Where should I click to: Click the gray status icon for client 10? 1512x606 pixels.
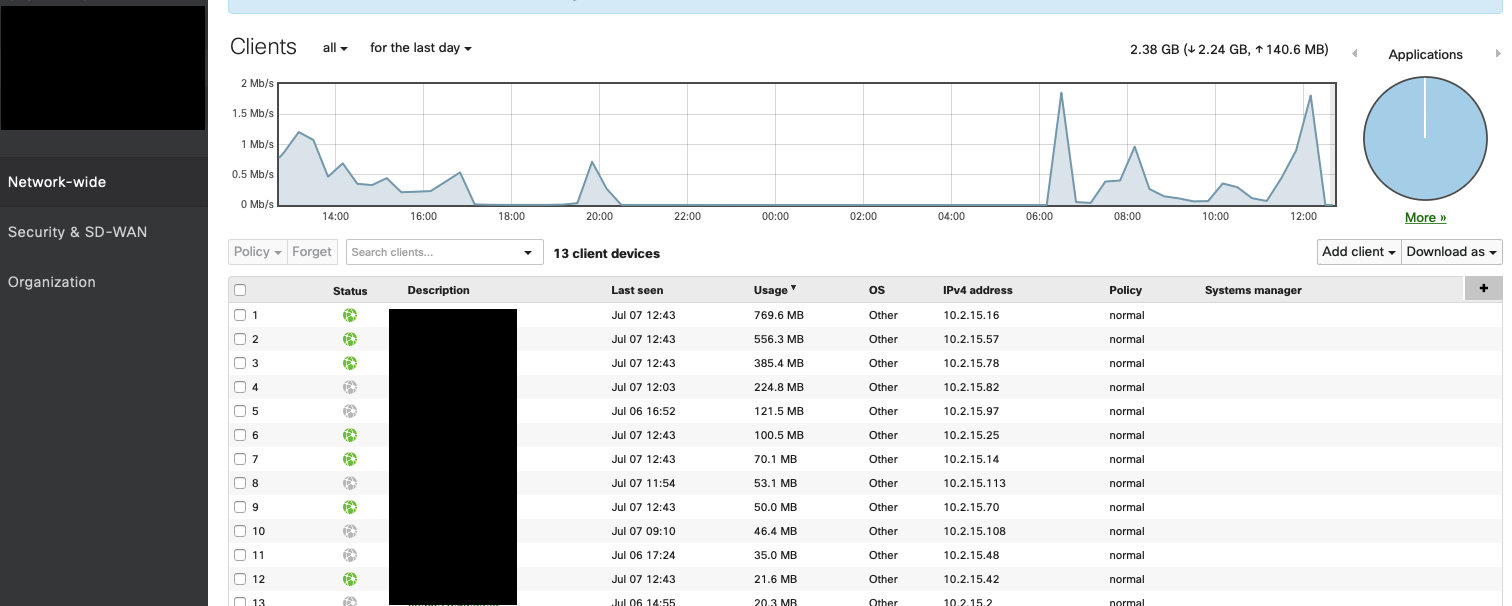click(349, 530)
